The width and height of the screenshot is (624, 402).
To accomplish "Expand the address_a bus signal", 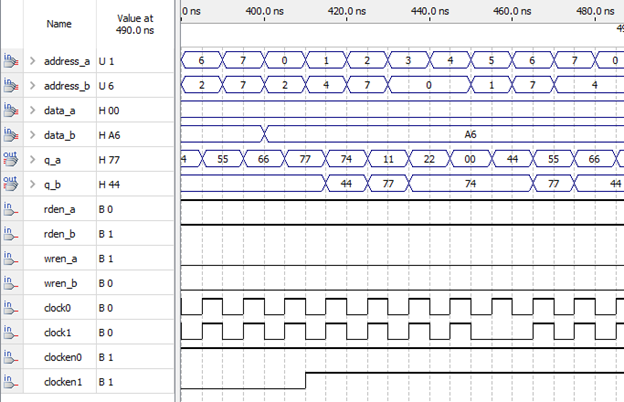I will pyautogui.click(x=33, y=62).
